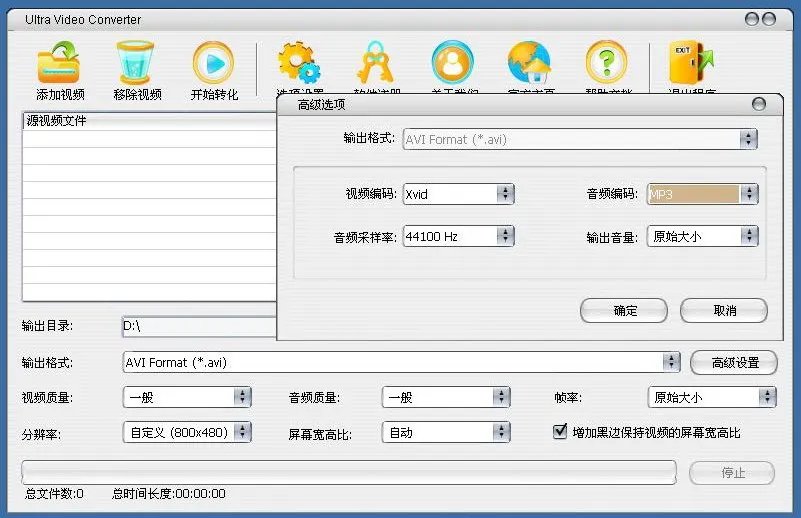
Task: Click the 高级选项 dialog title
Action: pos(321,105)
